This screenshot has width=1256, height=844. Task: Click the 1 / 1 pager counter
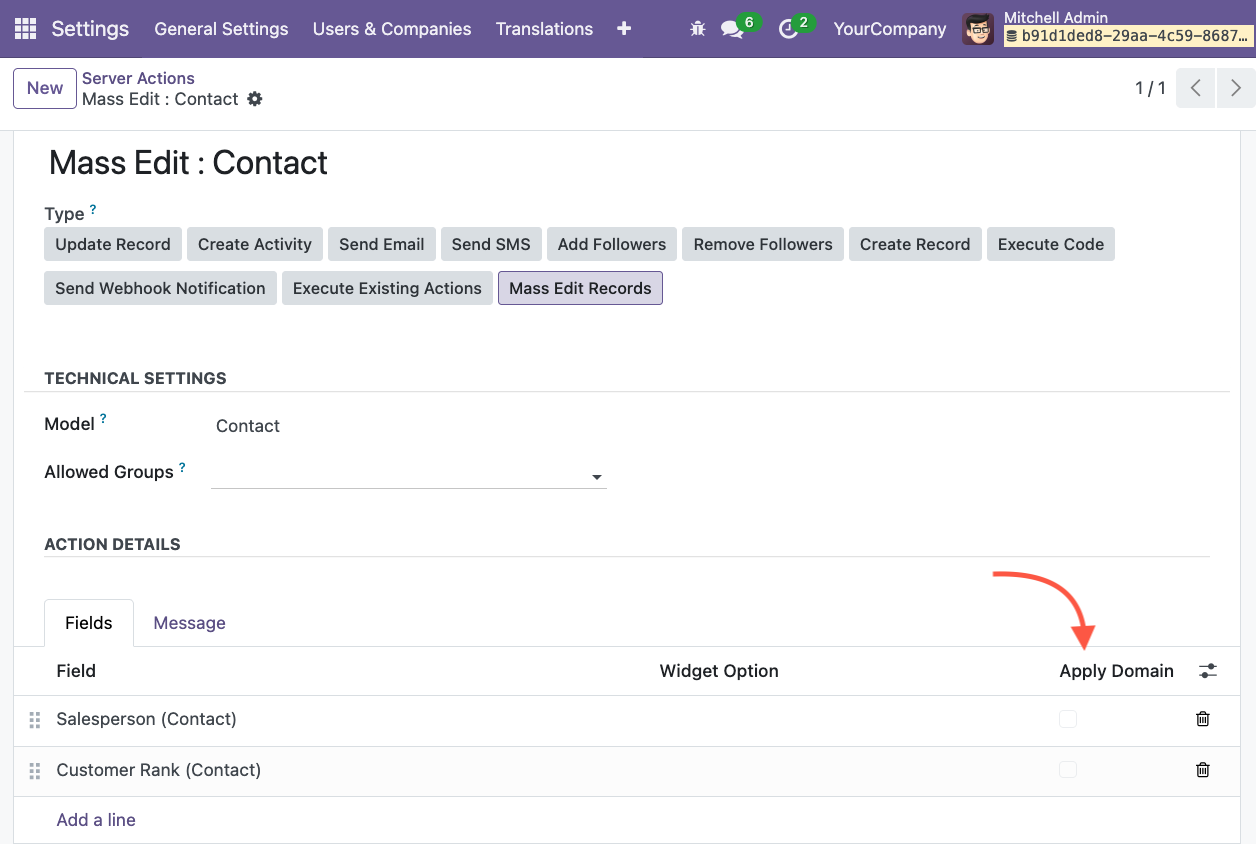[1150, 88]
